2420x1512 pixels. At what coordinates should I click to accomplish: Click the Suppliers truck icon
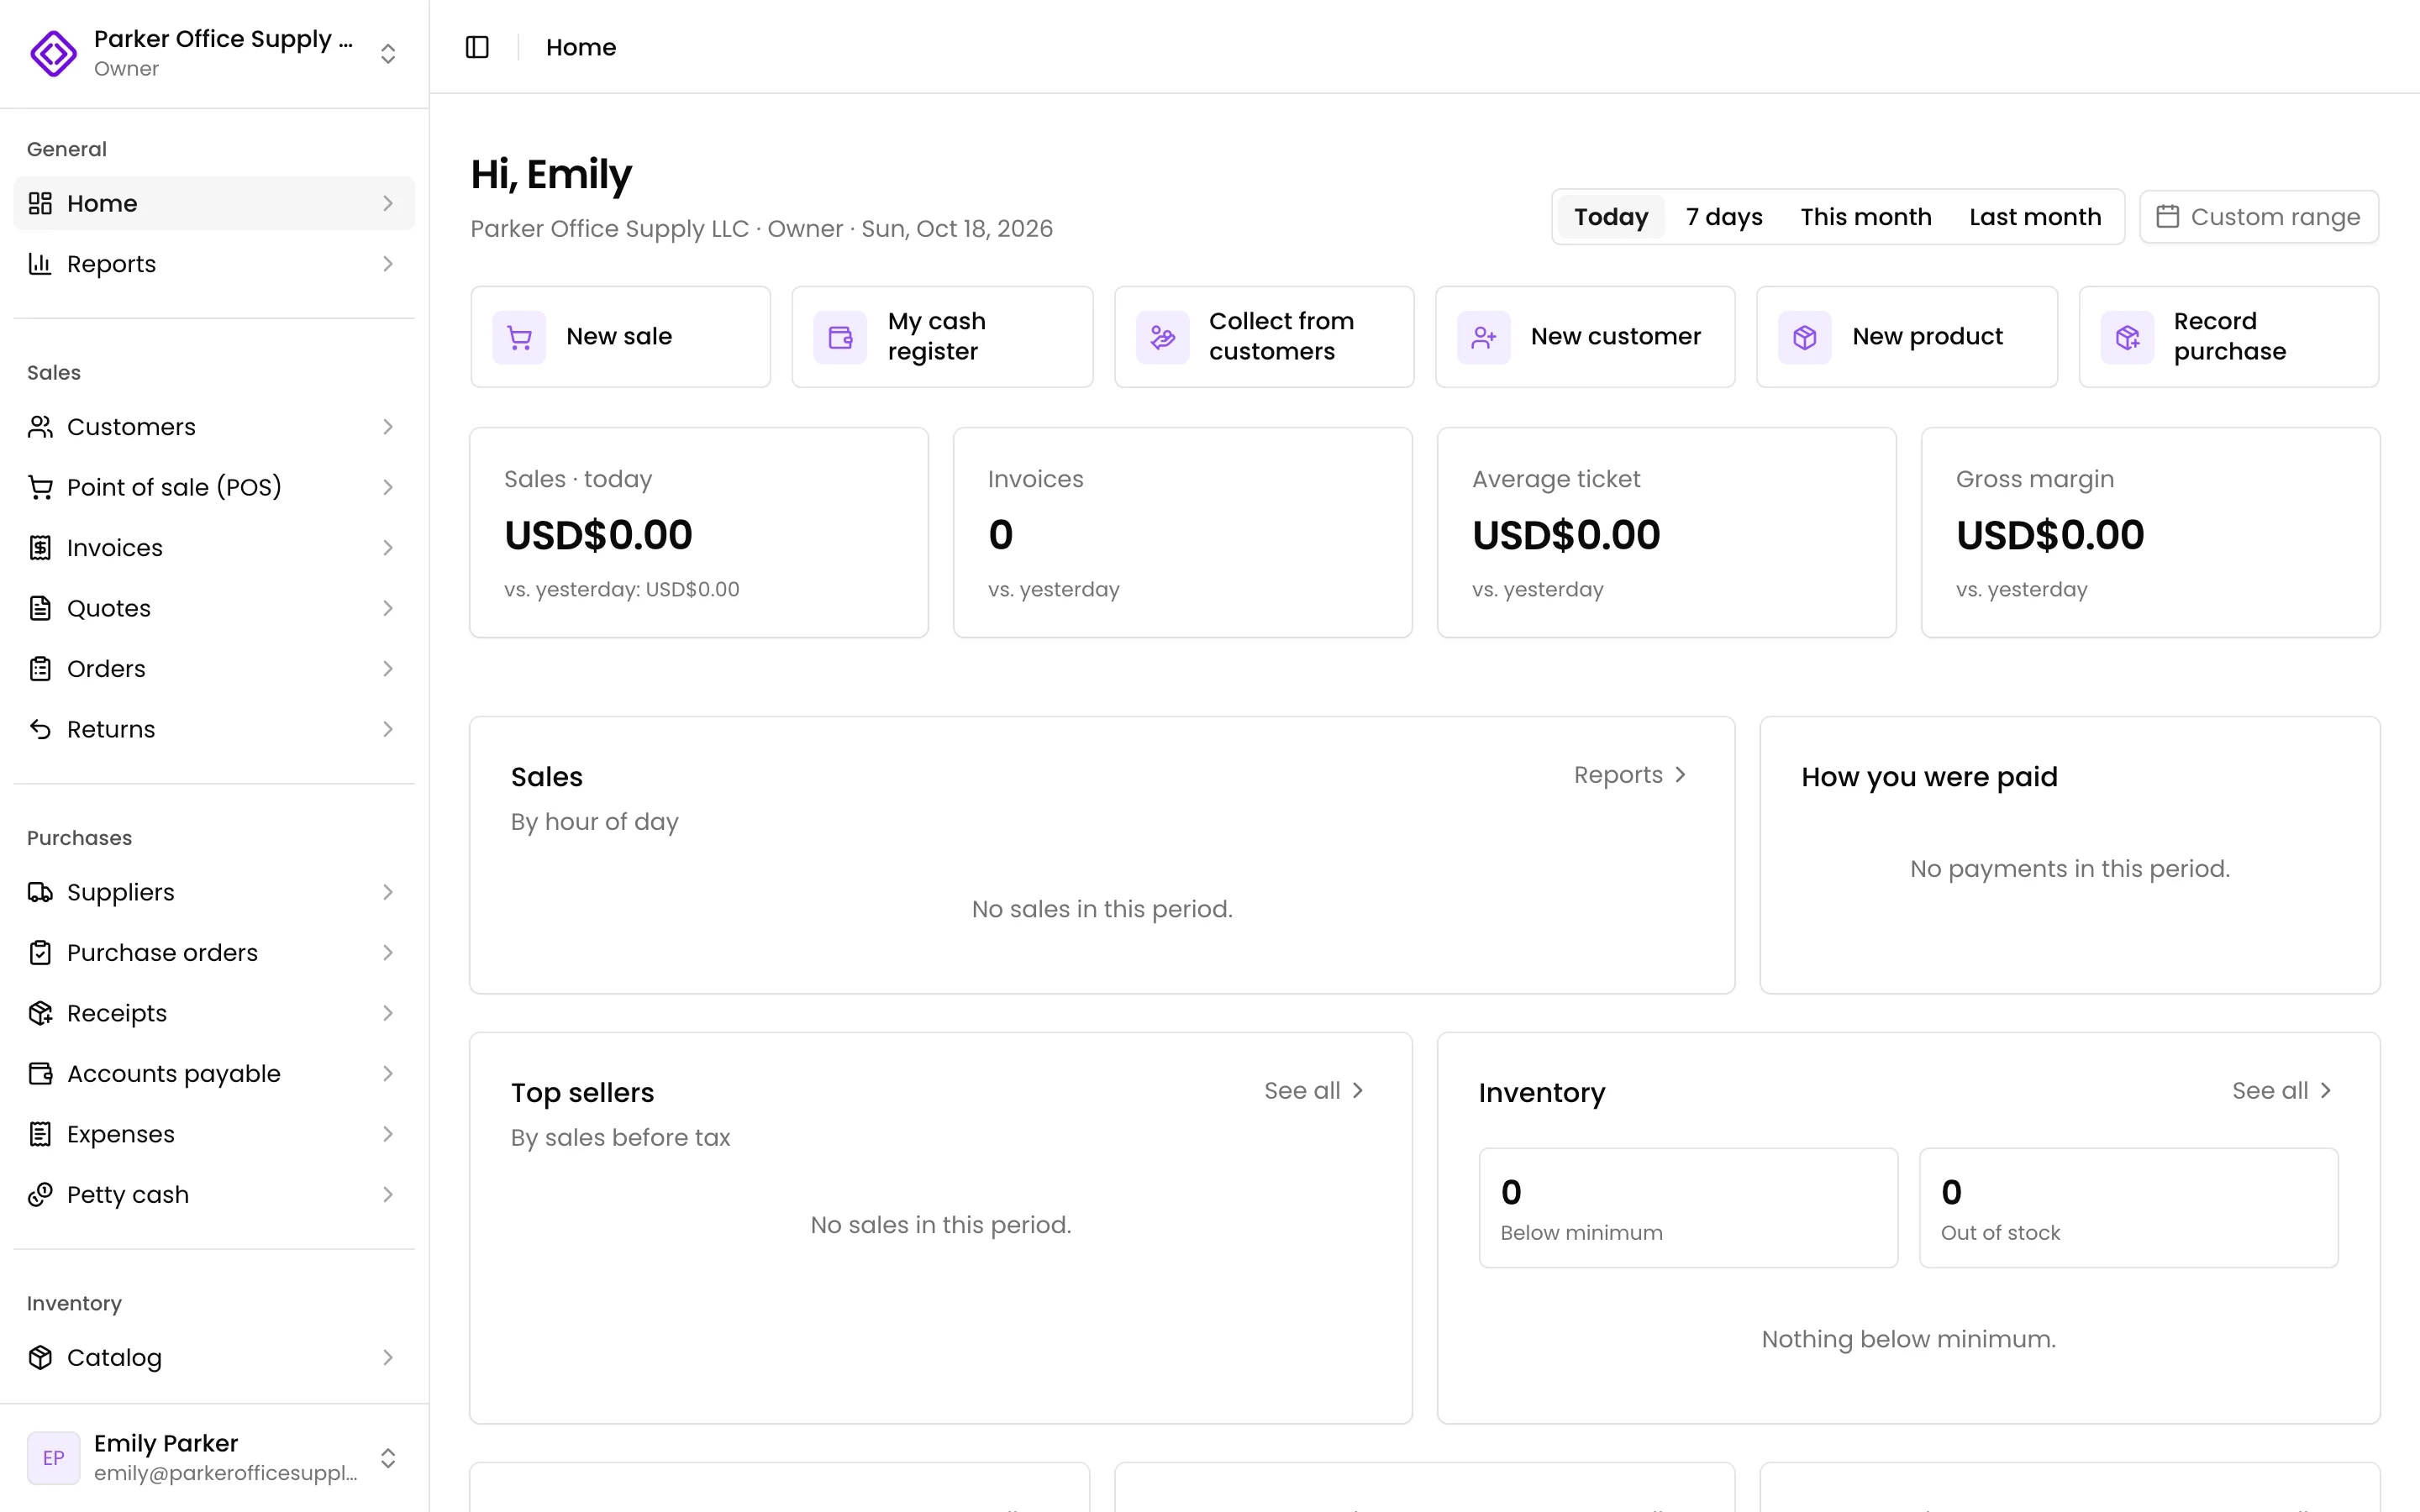(x=40, y=892)
